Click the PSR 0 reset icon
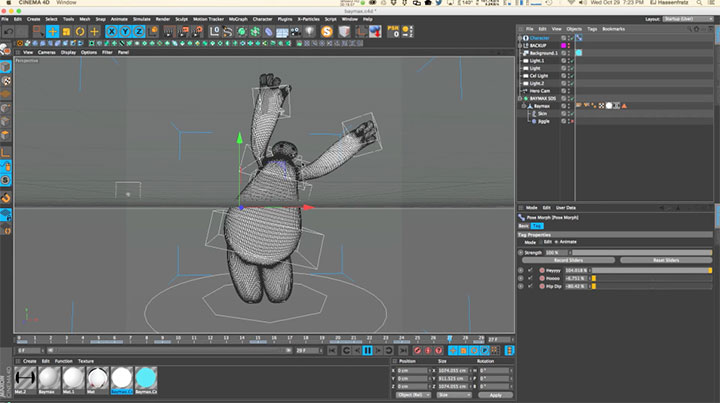 click(x=394, y=31)
